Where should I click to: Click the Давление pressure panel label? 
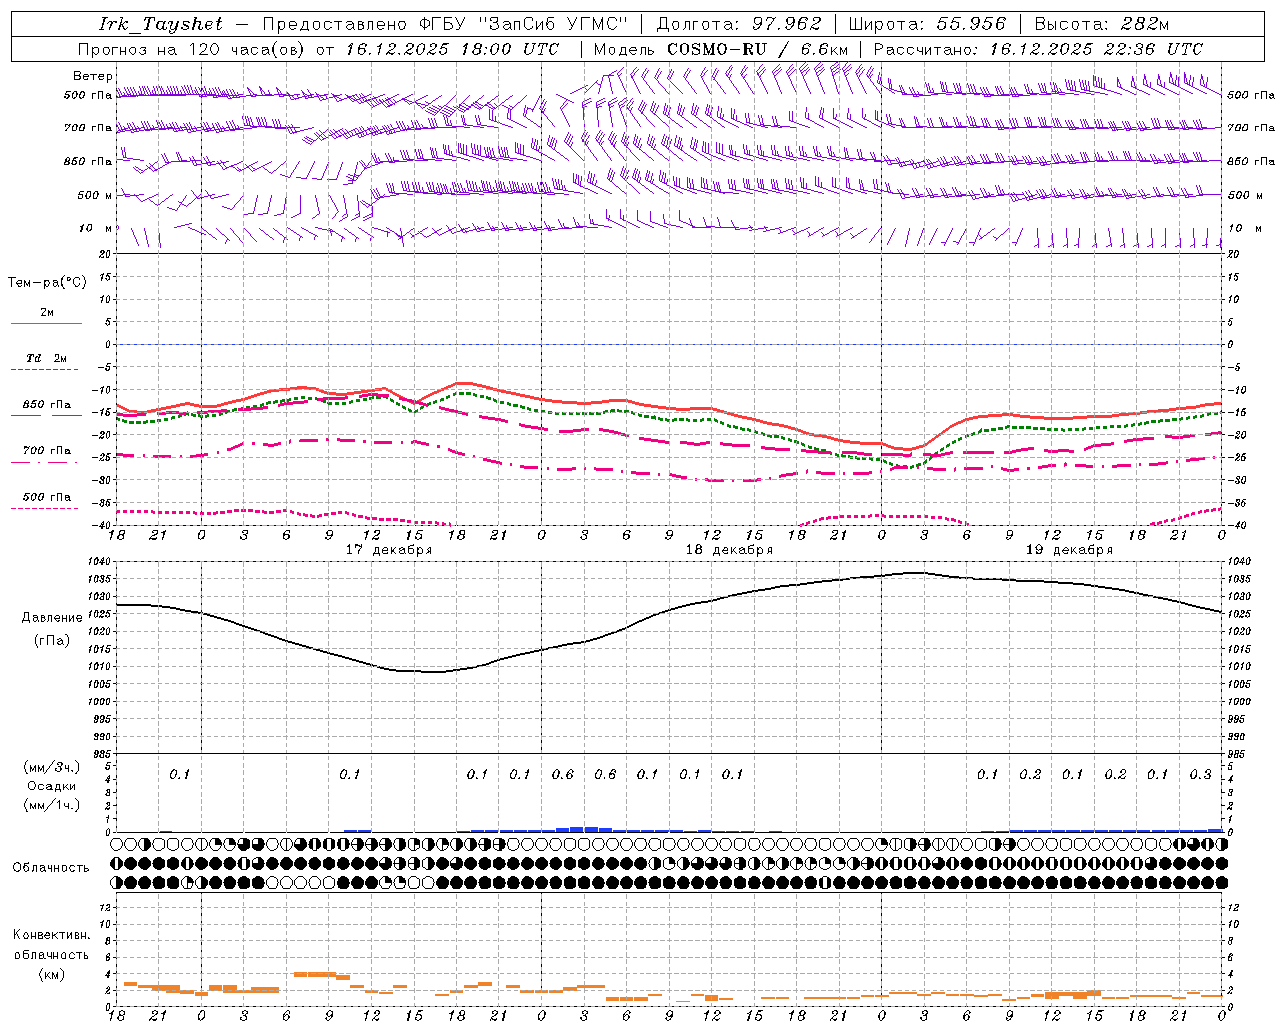coord(52,618)
